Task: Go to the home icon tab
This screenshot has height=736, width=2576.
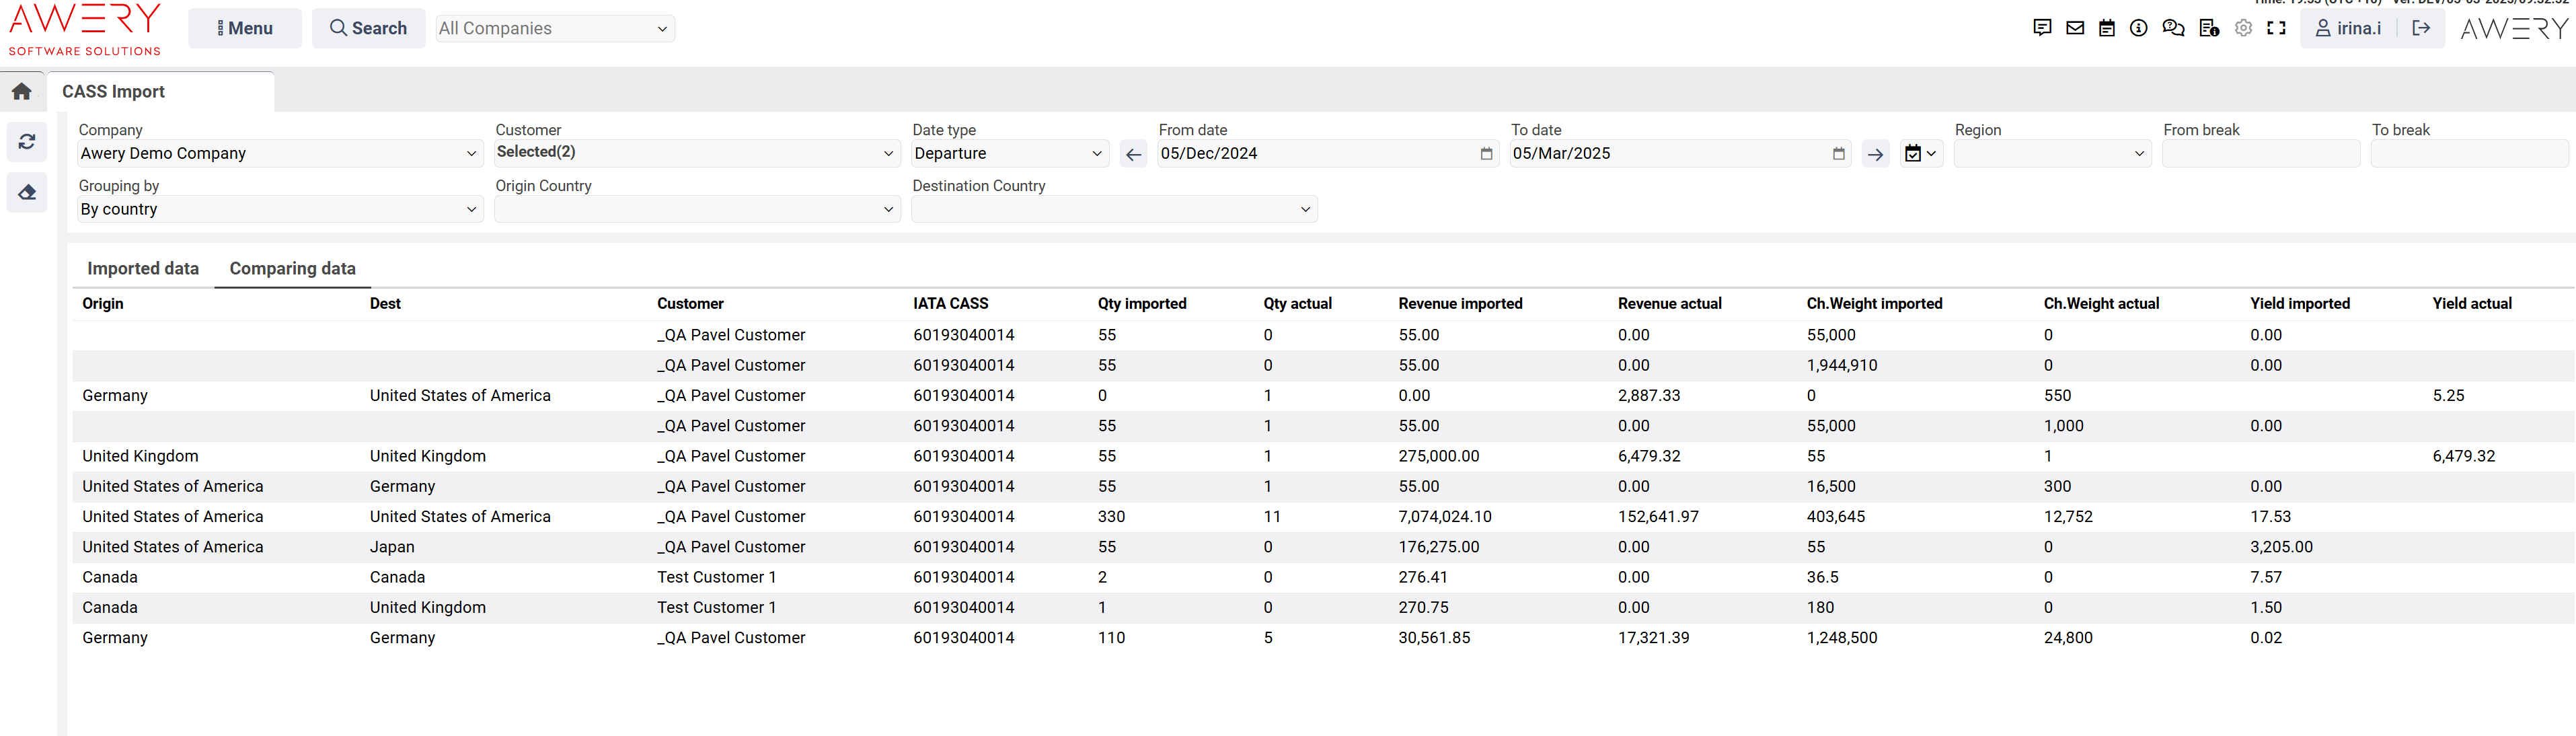Action: click(x=22, y=91)
